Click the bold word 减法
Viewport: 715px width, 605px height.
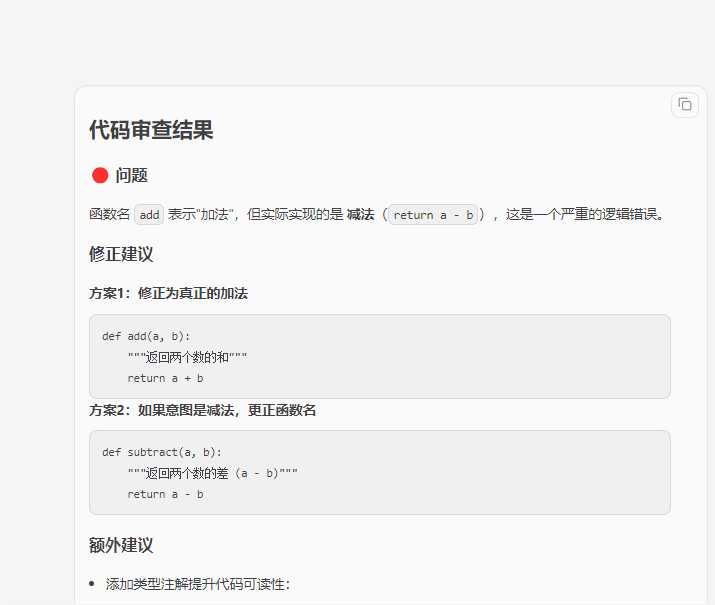click(360, 214)
